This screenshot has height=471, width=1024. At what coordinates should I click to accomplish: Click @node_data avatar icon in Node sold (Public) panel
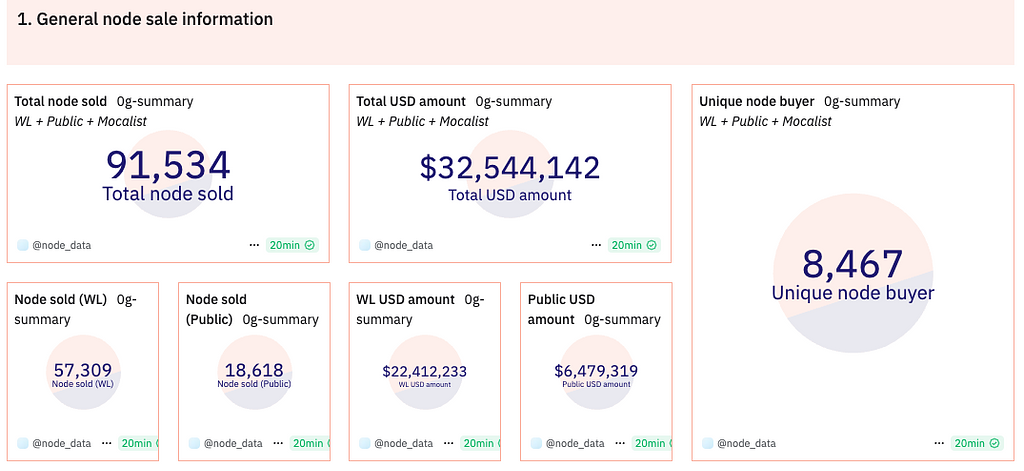[x=194, y=443]
